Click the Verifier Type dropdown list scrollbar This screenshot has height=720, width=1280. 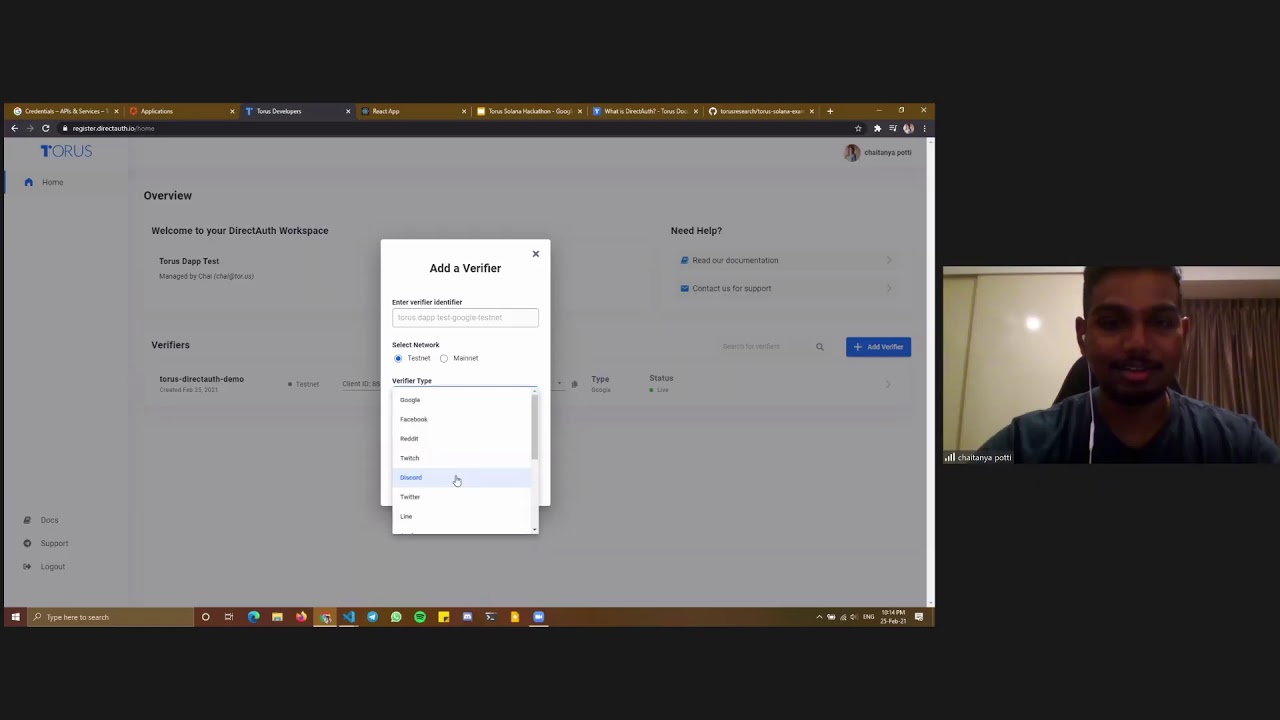(x=535, y=427)
